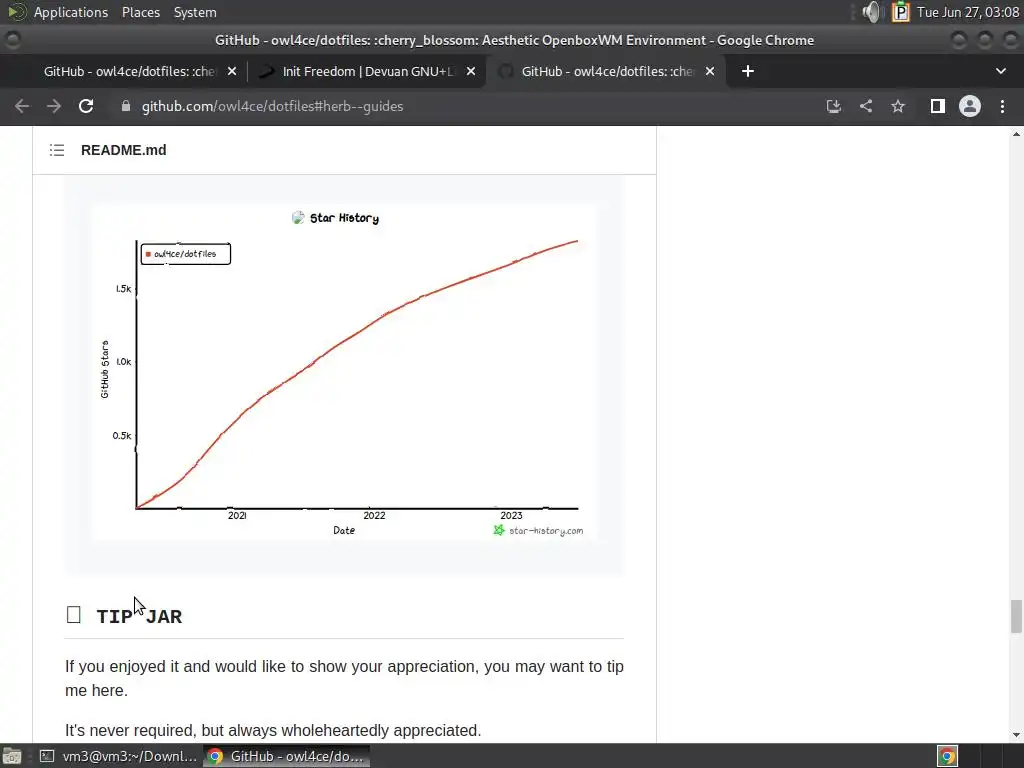The height and width of the screenshot is (768, 1024).
Task: Open the System menu
Action: pos(195,12)
